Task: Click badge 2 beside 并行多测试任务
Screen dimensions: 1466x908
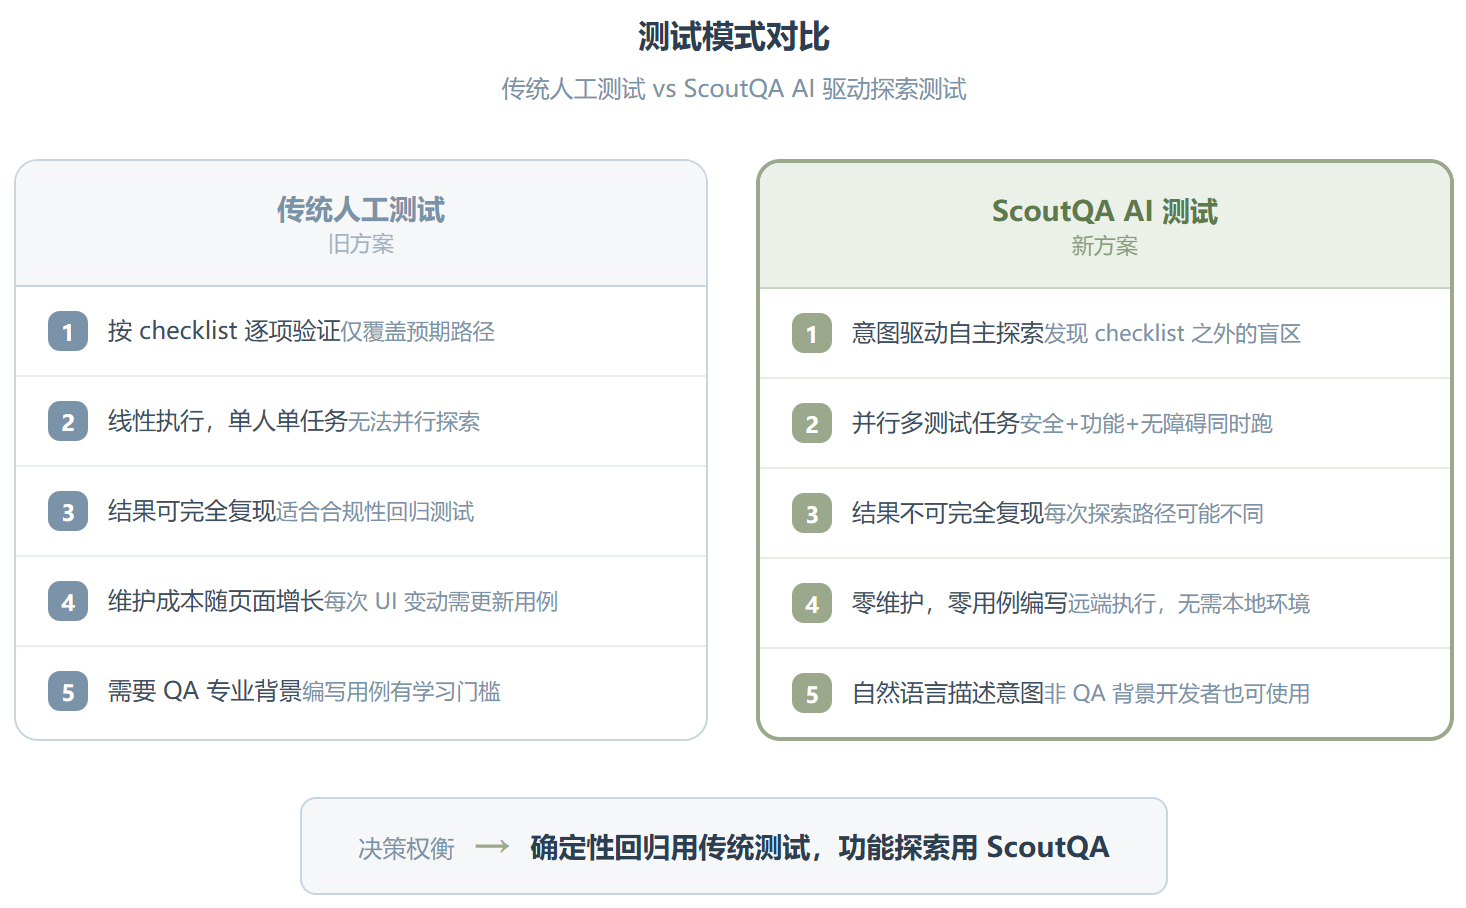Action: (x=812, y=423)
